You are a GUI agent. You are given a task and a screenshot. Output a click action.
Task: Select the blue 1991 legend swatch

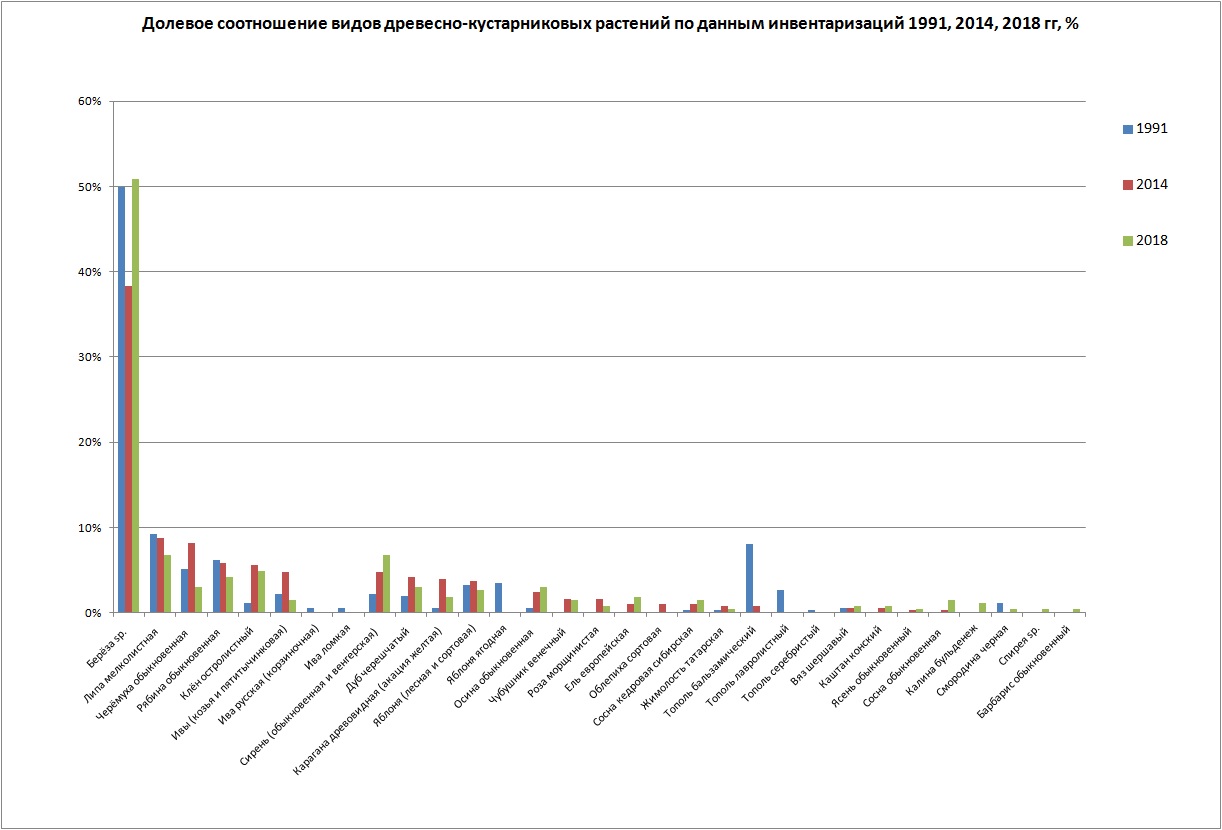[1127, 129]
